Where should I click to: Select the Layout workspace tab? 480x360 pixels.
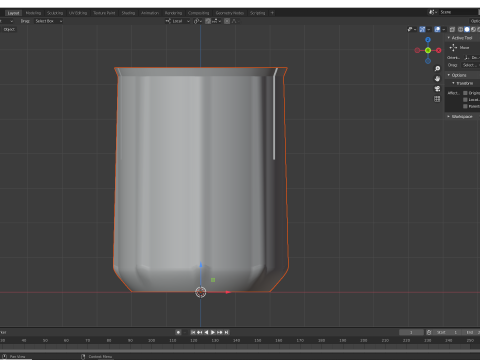click(x=13, y=13)
